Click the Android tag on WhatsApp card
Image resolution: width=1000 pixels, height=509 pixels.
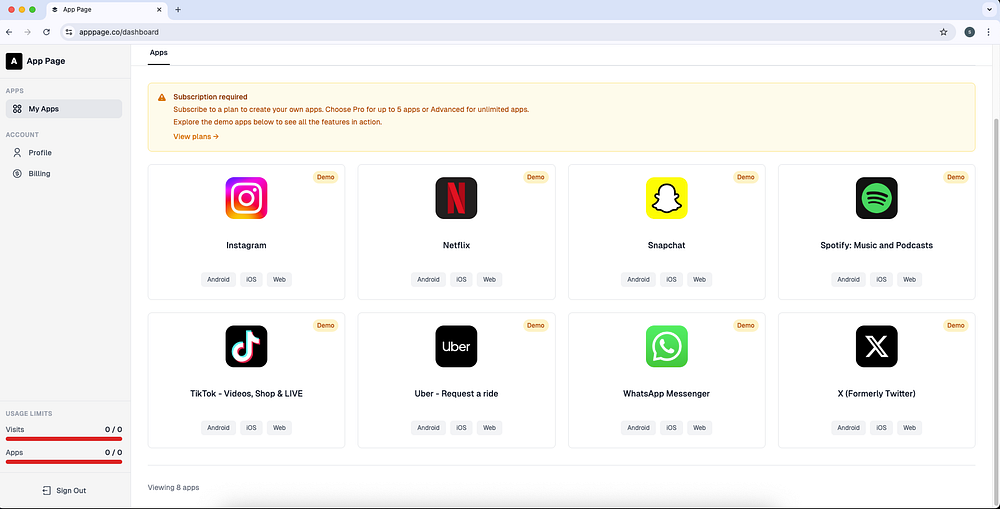click(638, 427)
